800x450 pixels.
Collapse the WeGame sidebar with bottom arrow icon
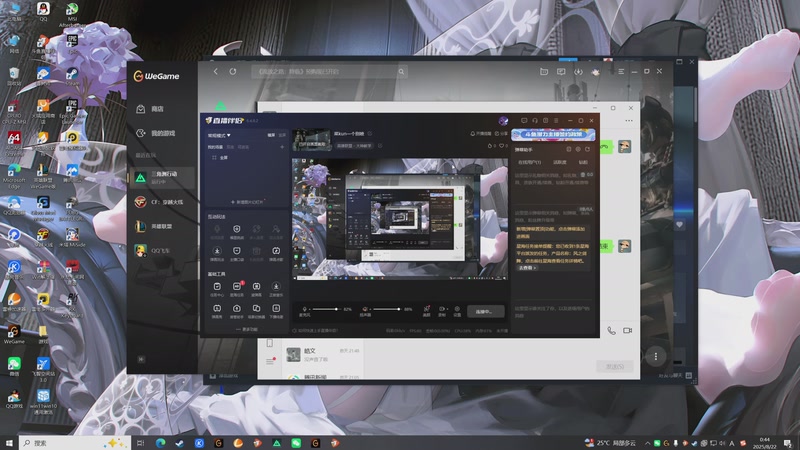(141, 359)
